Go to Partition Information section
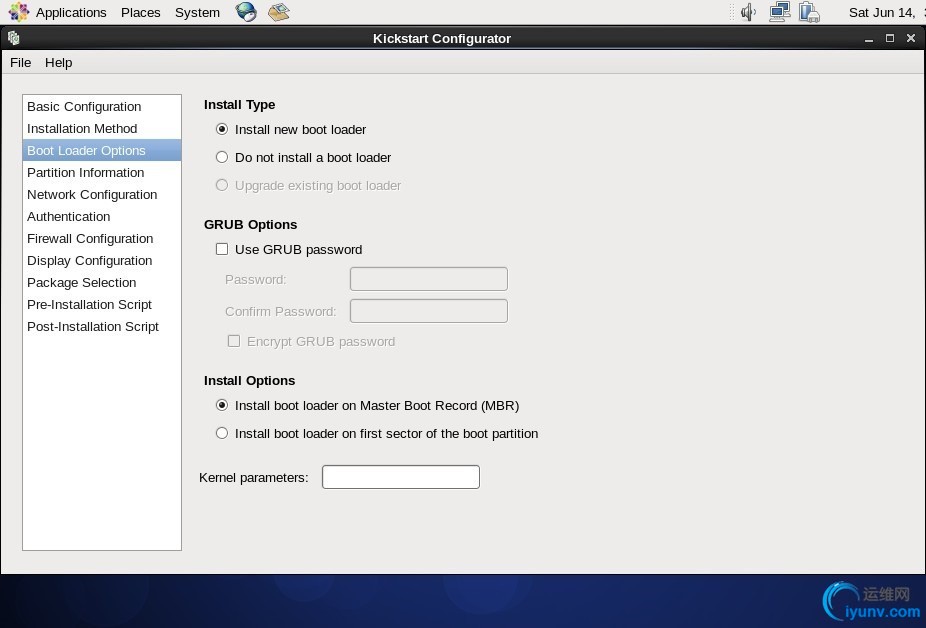 [85, 172]
